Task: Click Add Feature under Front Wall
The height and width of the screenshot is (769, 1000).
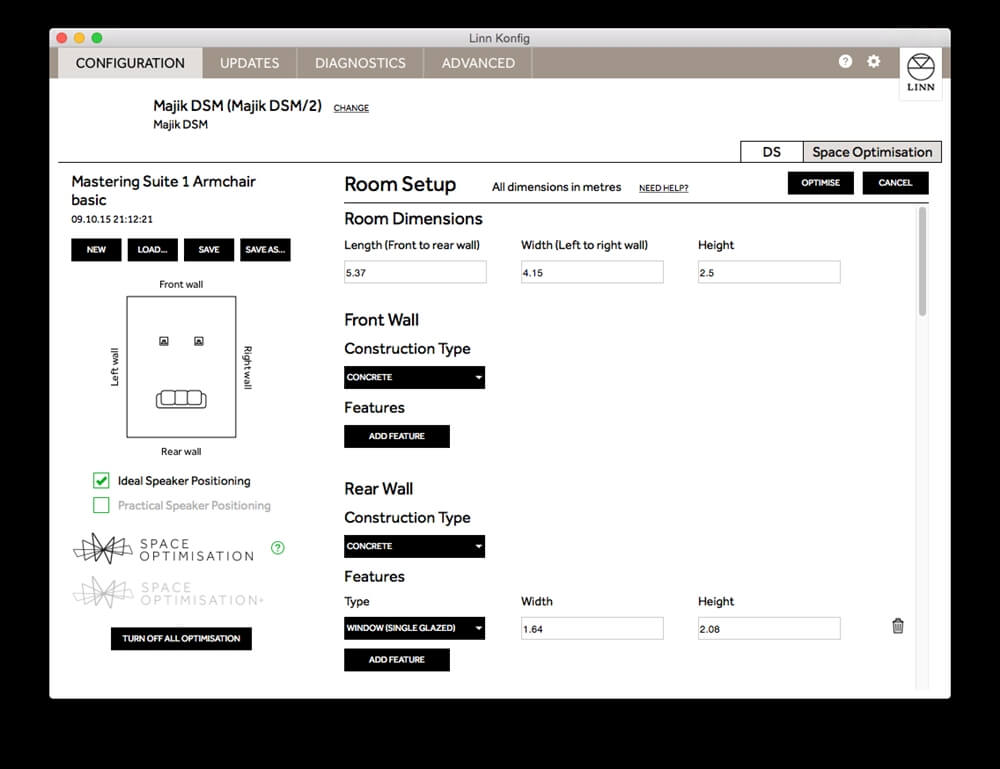Action: coord(397,436)
